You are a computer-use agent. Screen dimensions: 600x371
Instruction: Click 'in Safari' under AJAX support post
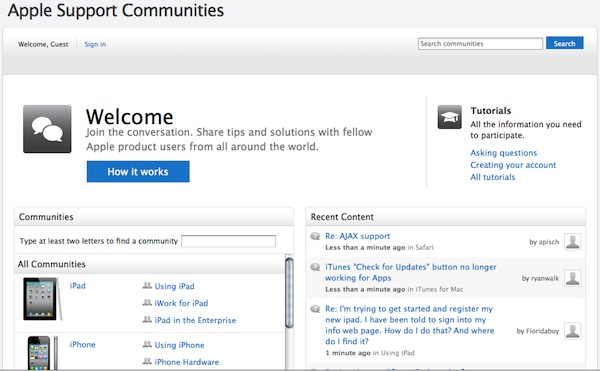[x=421, y=247]
